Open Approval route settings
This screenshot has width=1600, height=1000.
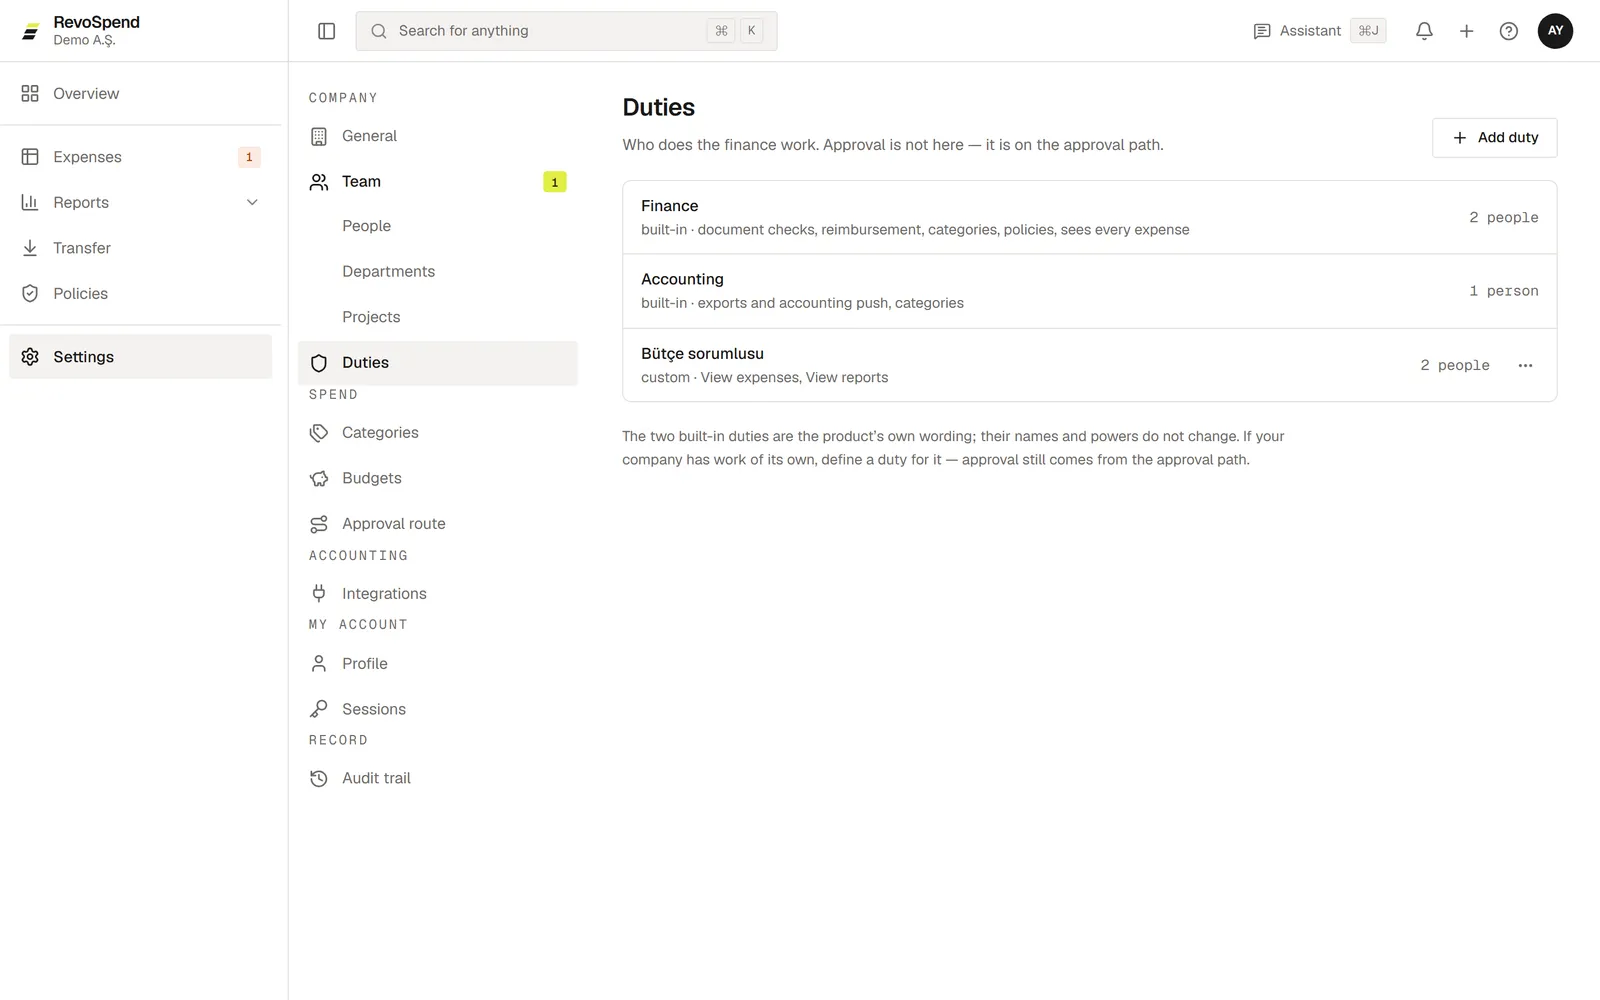click(438, 524)
